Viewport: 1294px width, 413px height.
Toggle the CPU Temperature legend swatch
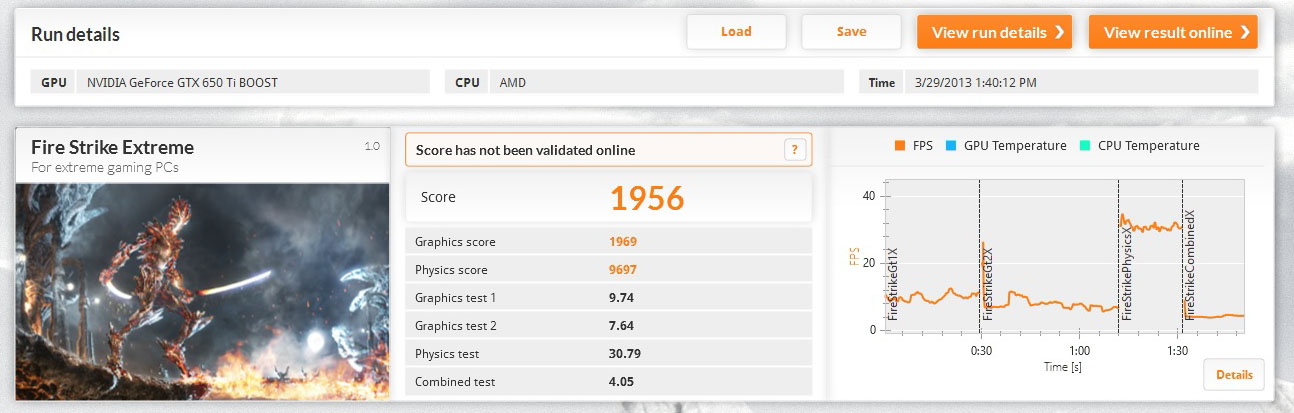coord(1085,146)
